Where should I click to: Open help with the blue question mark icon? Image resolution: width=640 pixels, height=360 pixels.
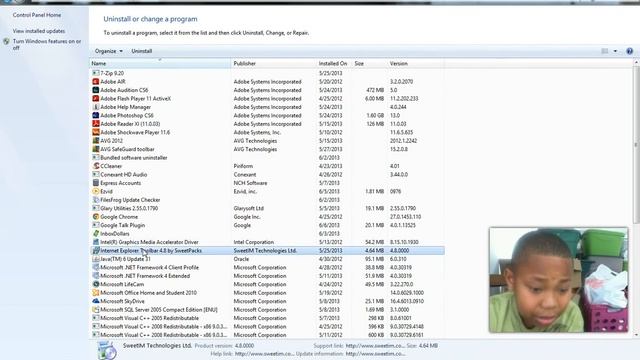point(629,51)
